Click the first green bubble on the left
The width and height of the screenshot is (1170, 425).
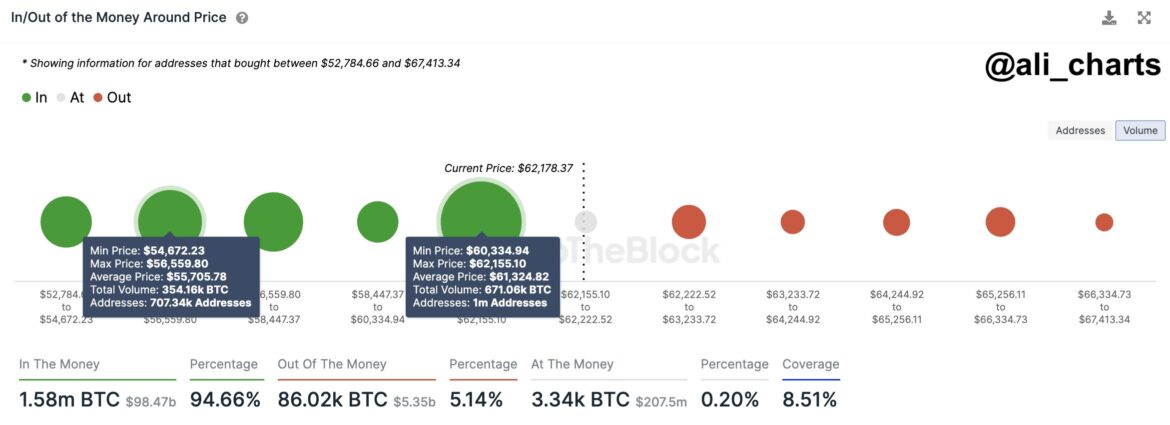66,222
